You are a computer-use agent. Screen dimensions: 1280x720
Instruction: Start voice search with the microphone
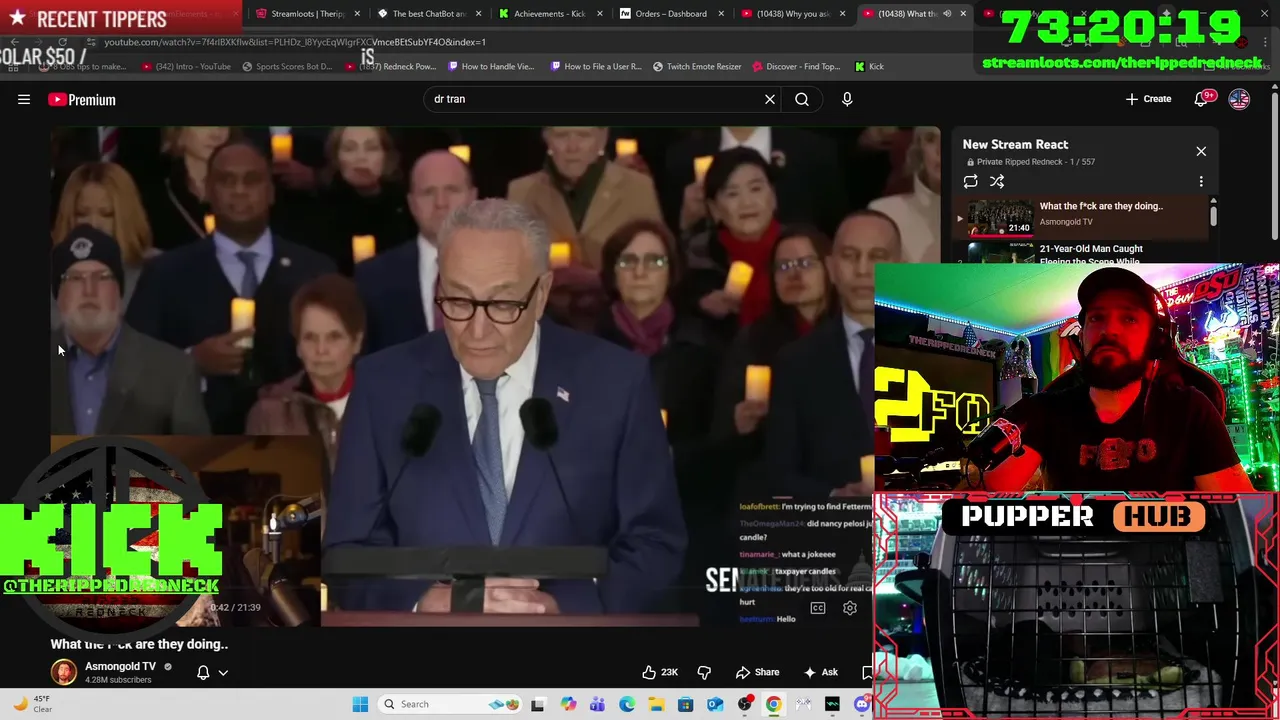point(847,99)
